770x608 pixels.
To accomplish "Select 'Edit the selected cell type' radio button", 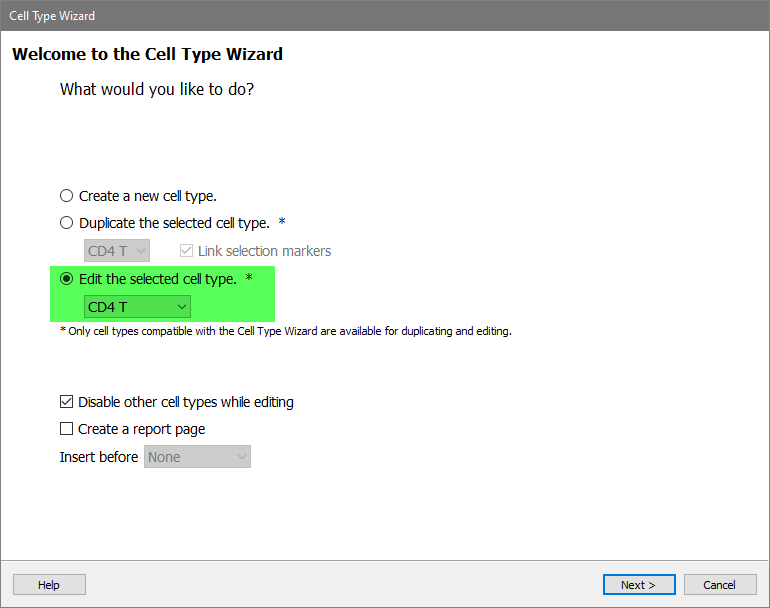I will pyautogui.click(x=67, y=279).
